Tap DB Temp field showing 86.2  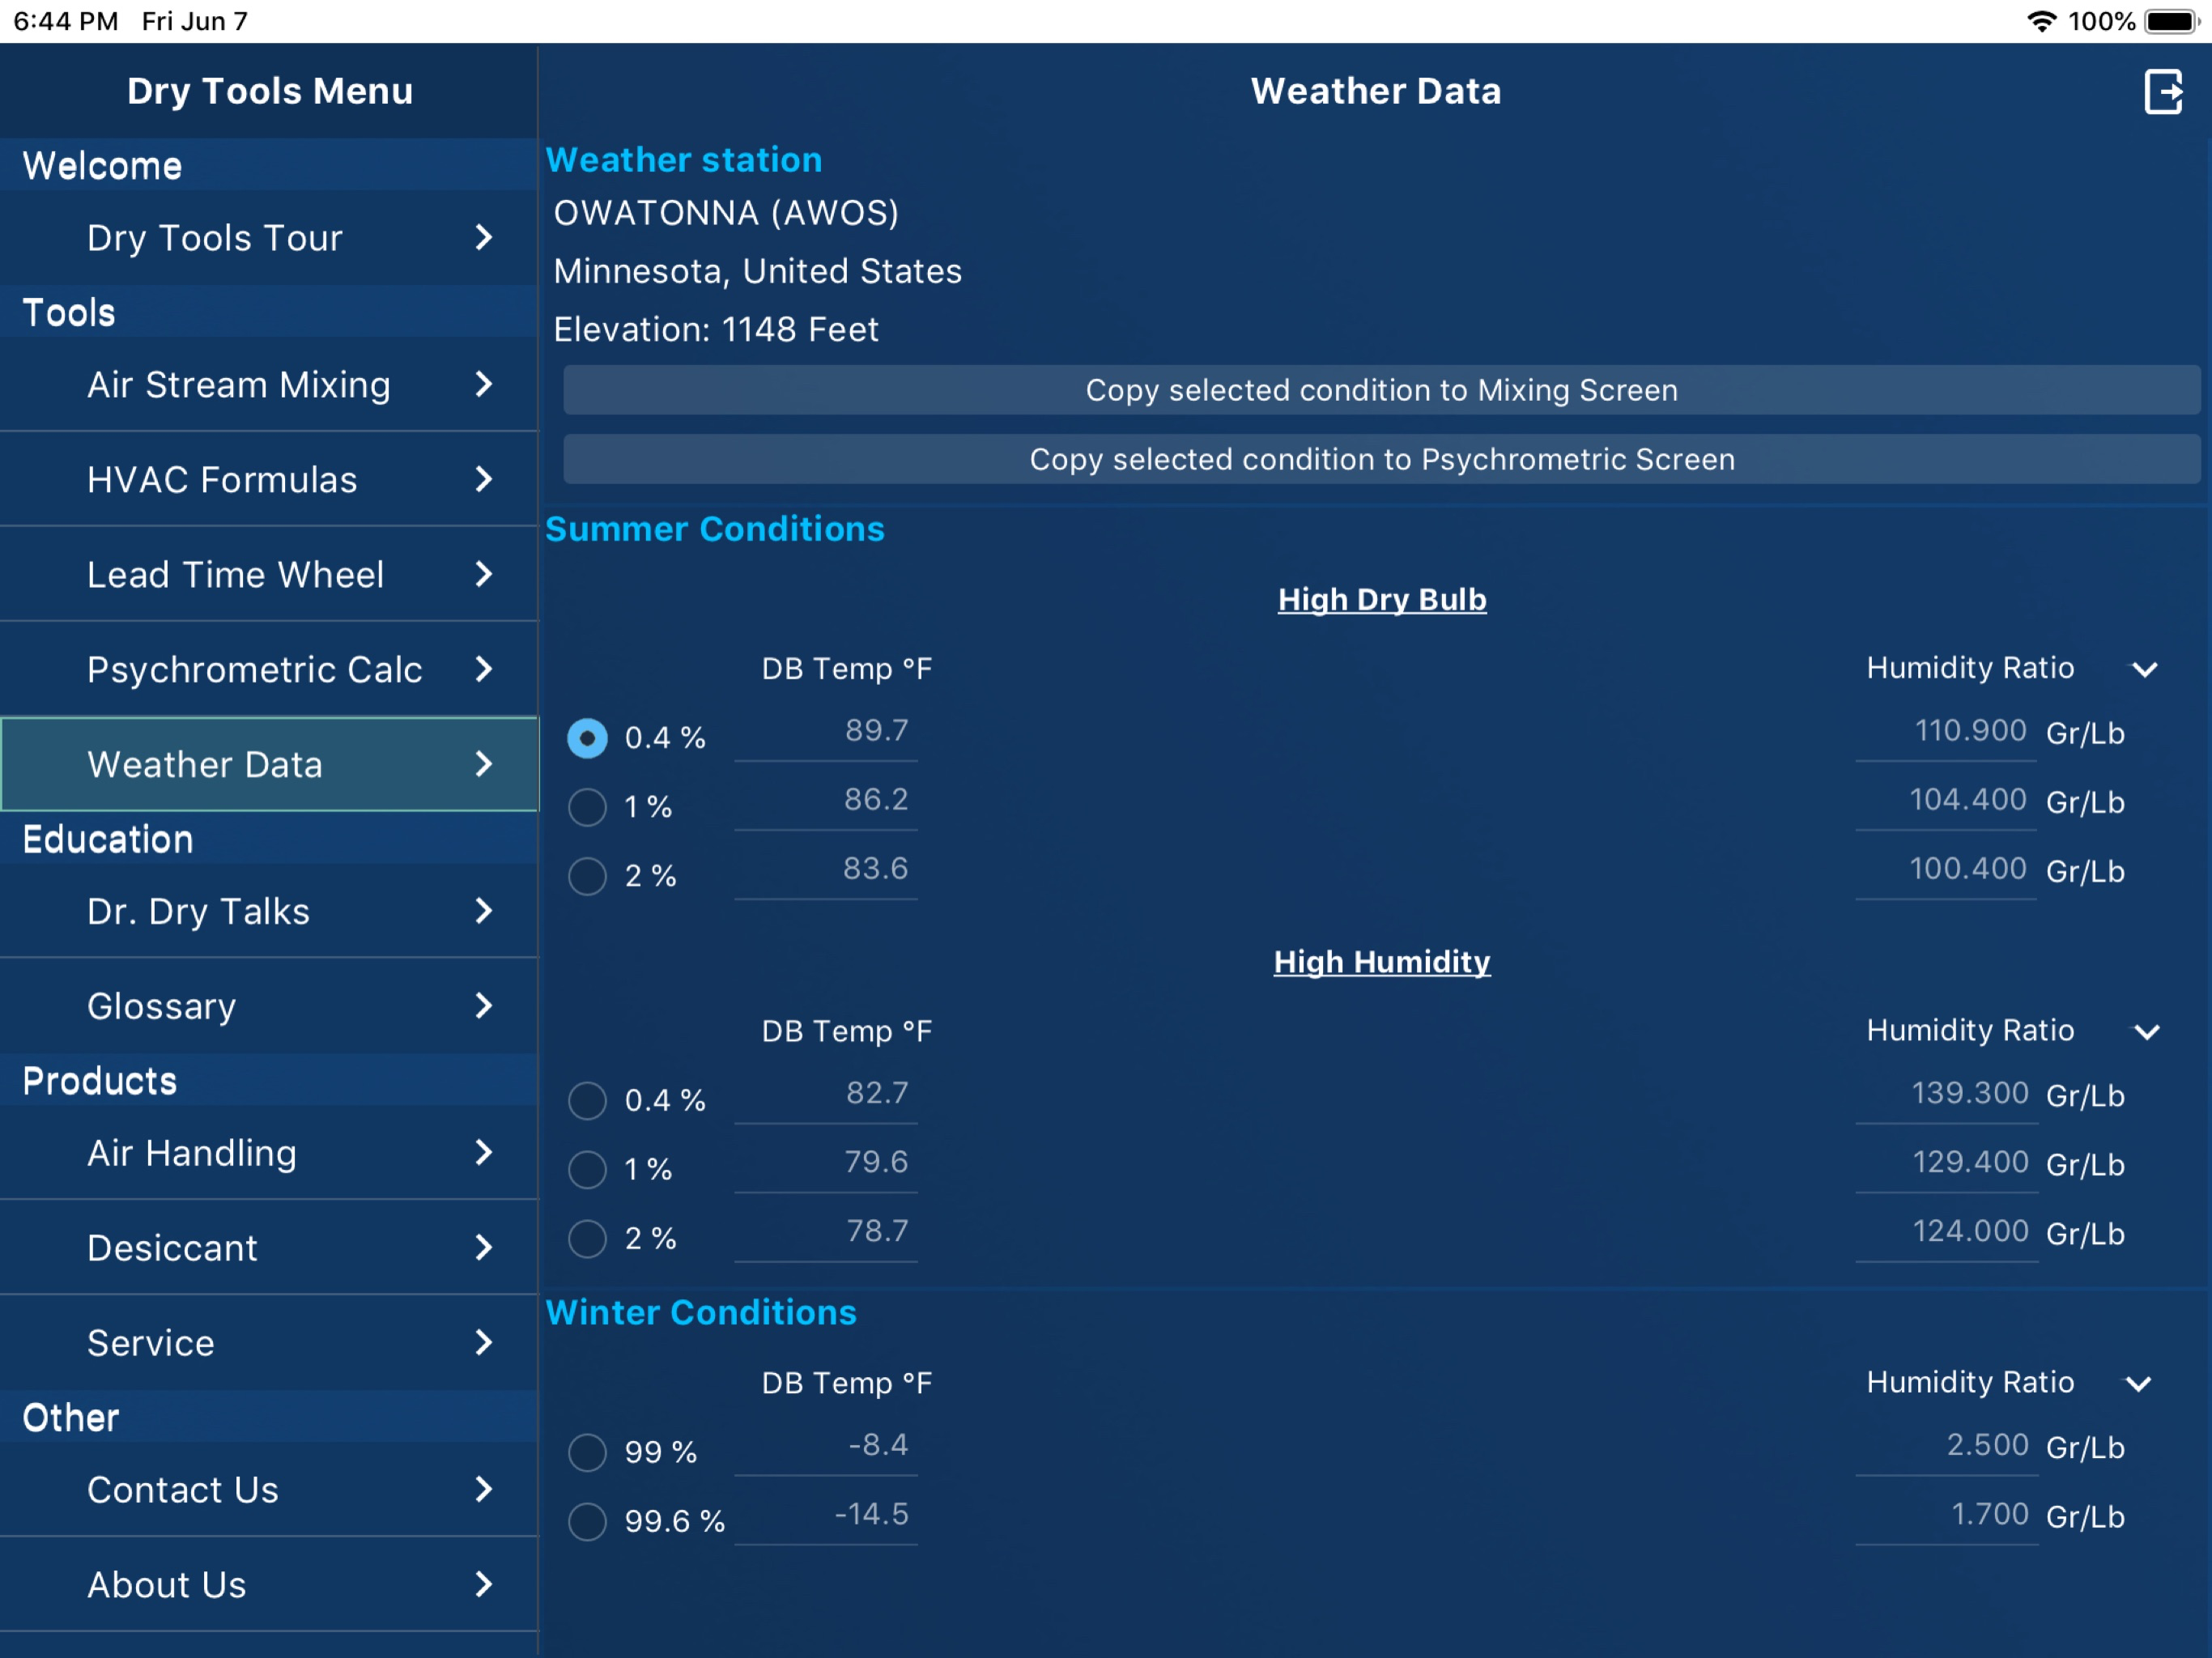[x=826, y=803]
